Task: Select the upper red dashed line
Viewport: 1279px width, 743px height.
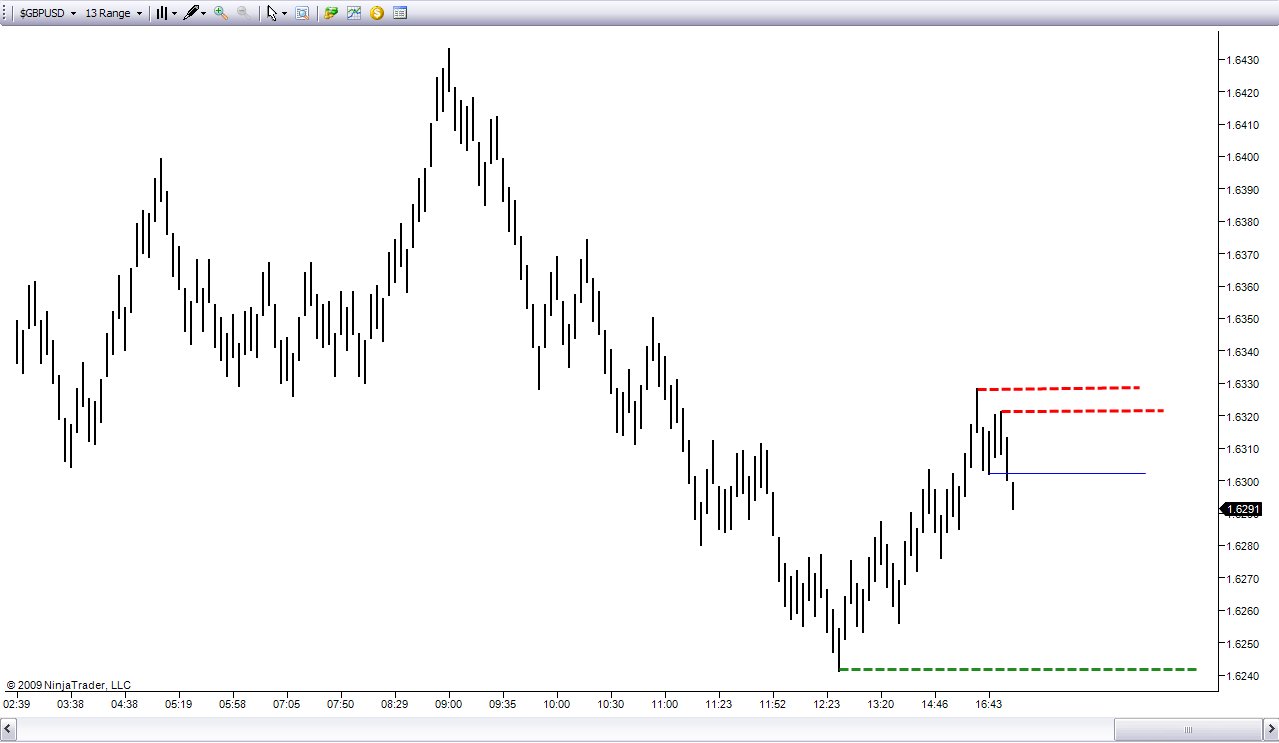Action: [1058, 388]
